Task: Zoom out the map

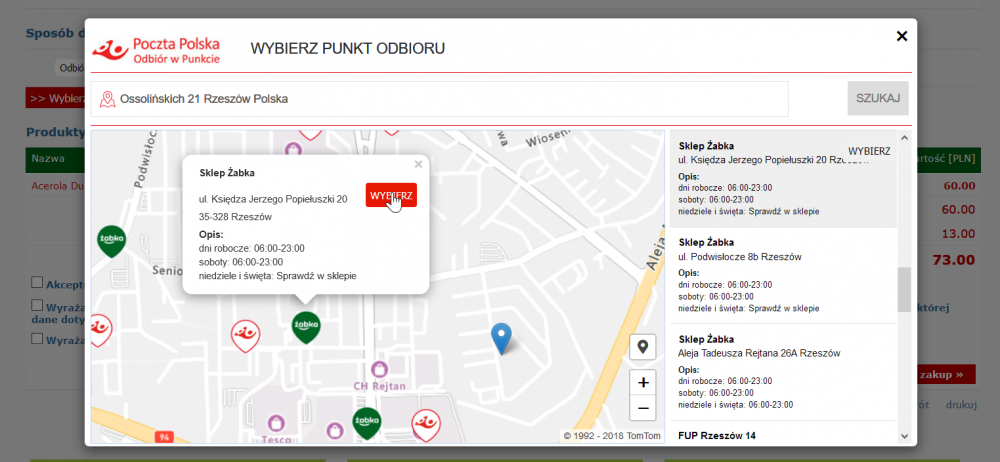Action: tap(643, 408)
